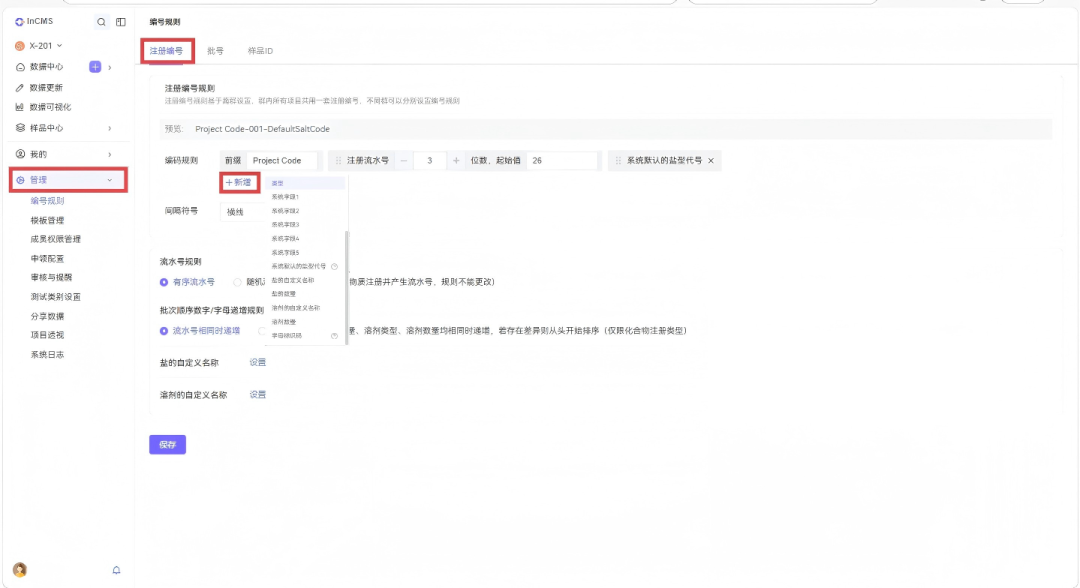The image size is (1080, 588).
Task: Click 设置 link for 溶剂的自定义名称
Action: click(x=258, y=395)
